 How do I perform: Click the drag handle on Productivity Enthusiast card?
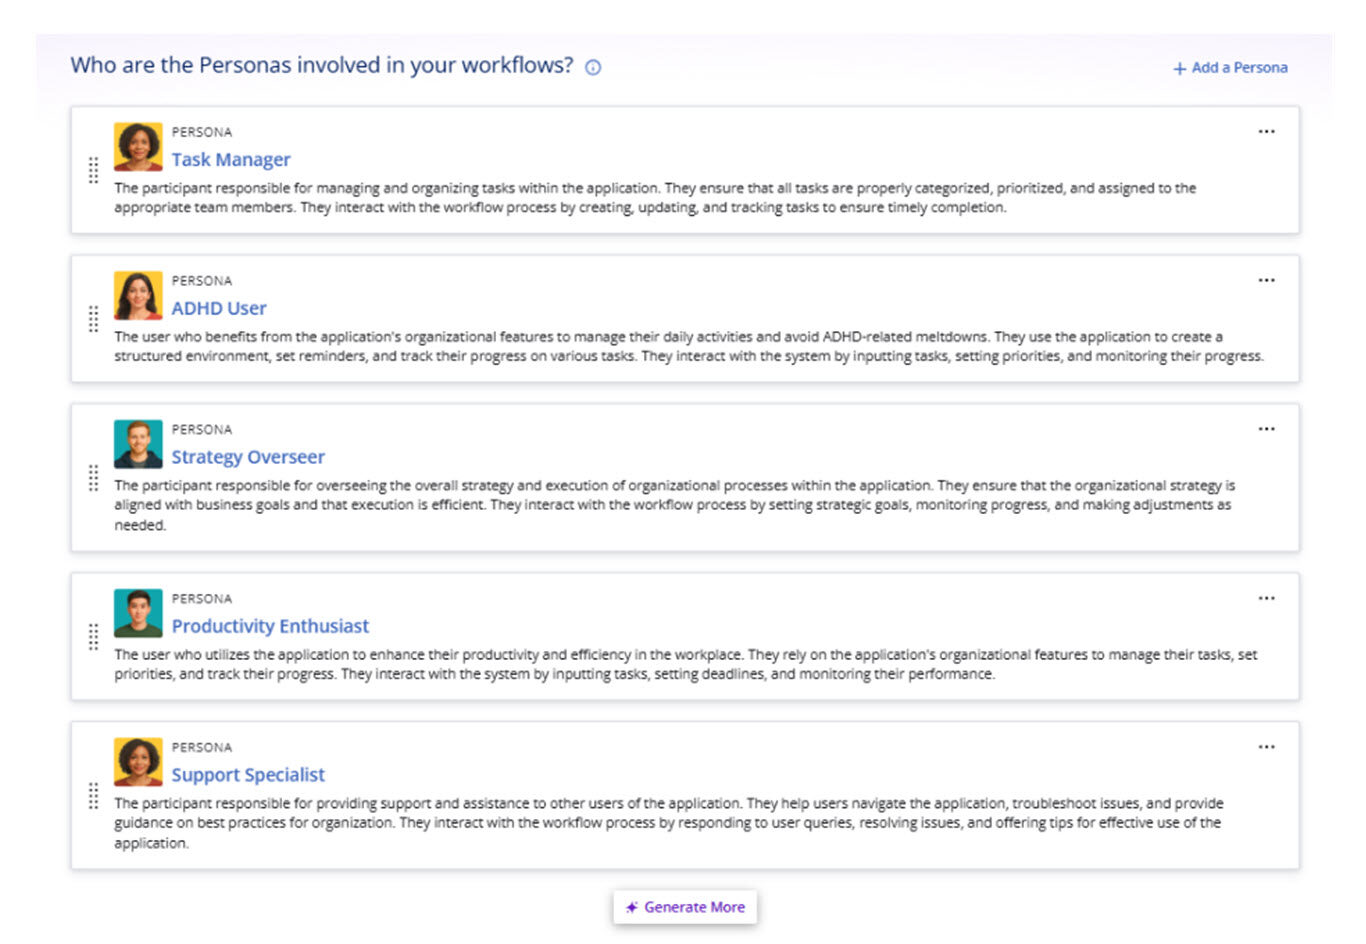[93, 637]
